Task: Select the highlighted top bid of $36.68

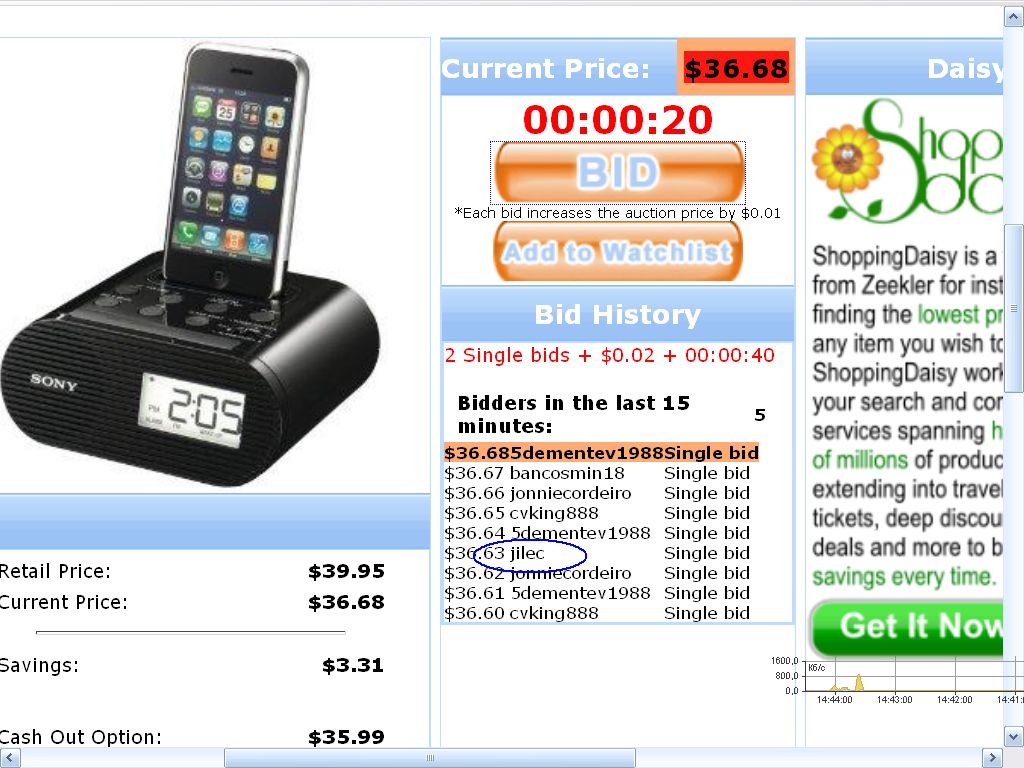Action: [601, 453]
